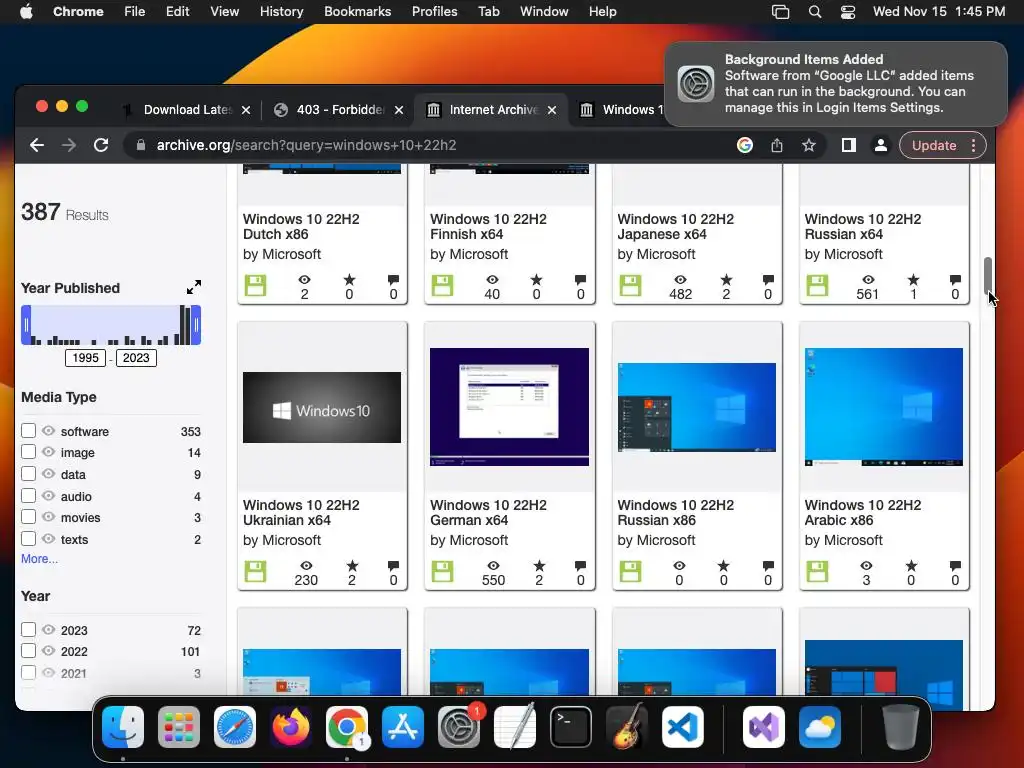
Task: Open the Profiles menu
Action: click(434, 12)
